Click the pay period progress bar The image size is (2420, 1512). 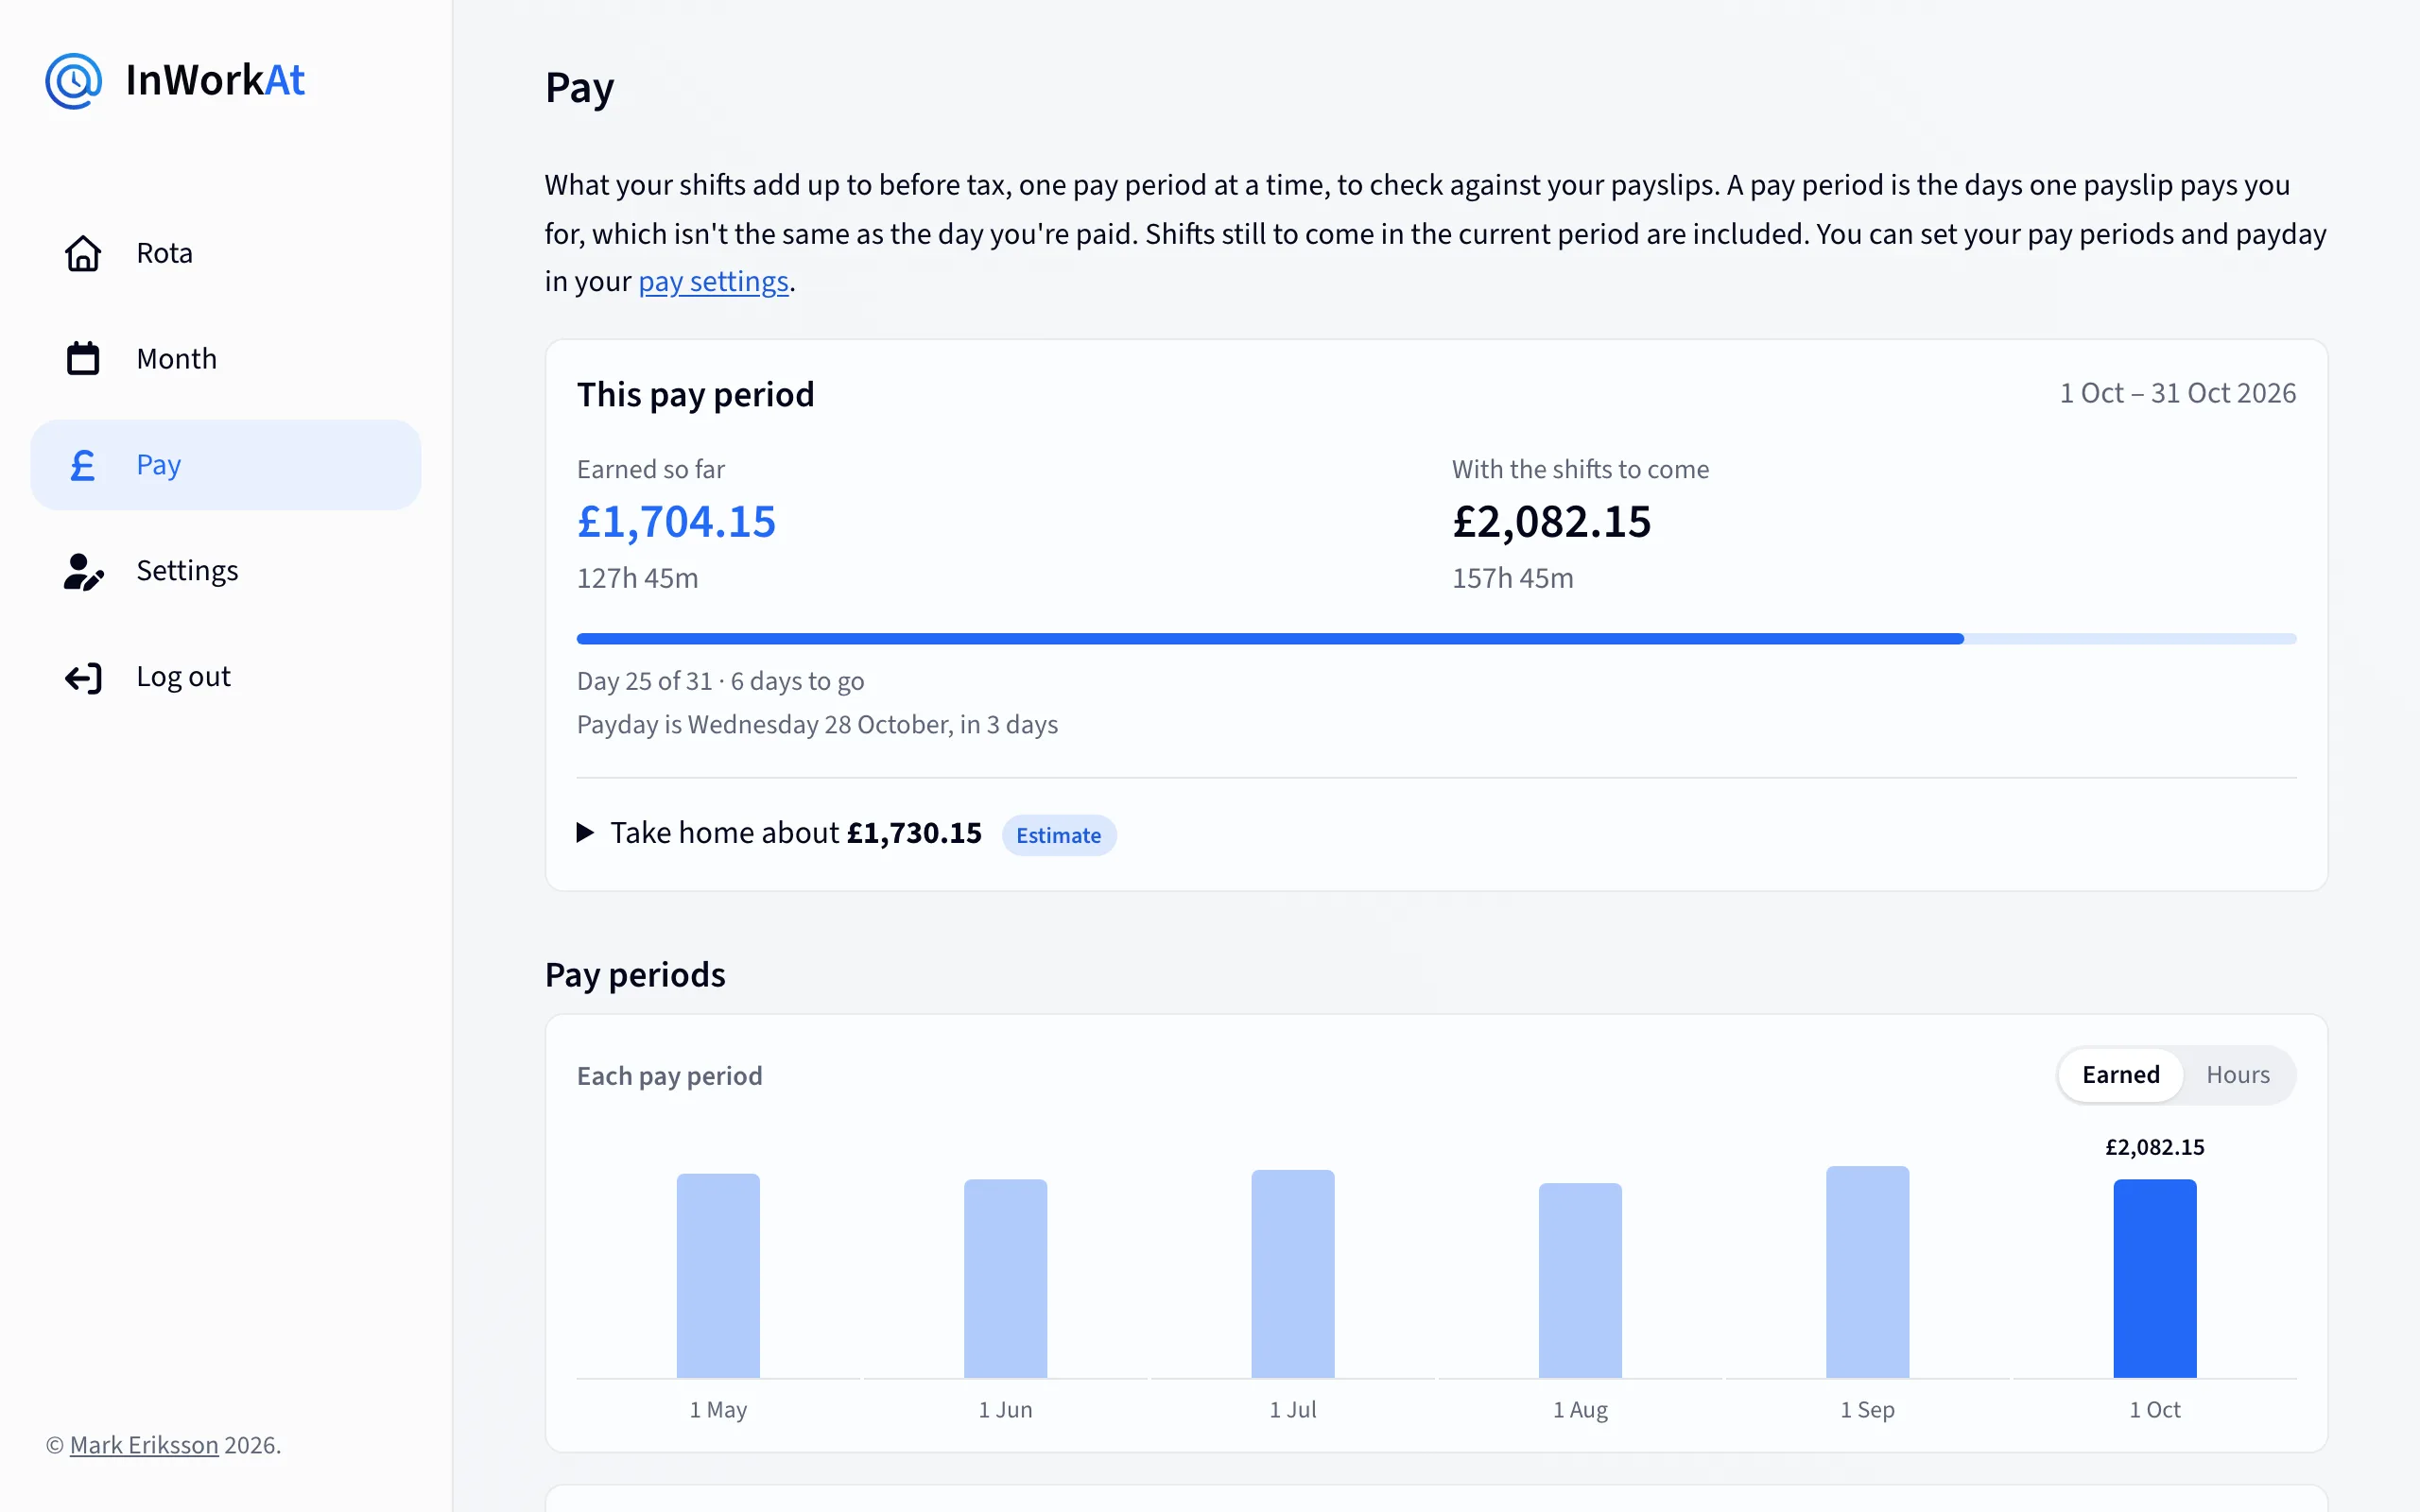(x=1436, y=638)
